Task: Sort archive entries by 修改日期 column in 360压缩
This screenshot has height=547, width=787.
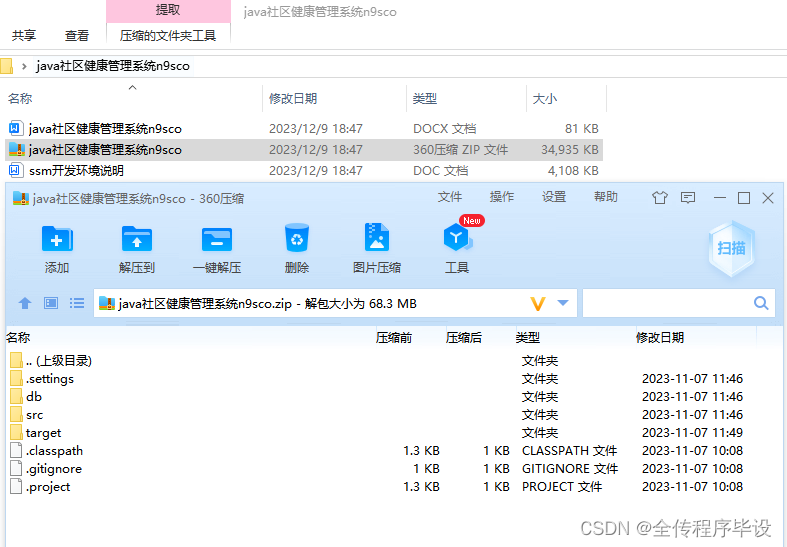Action: pos(660,338)
